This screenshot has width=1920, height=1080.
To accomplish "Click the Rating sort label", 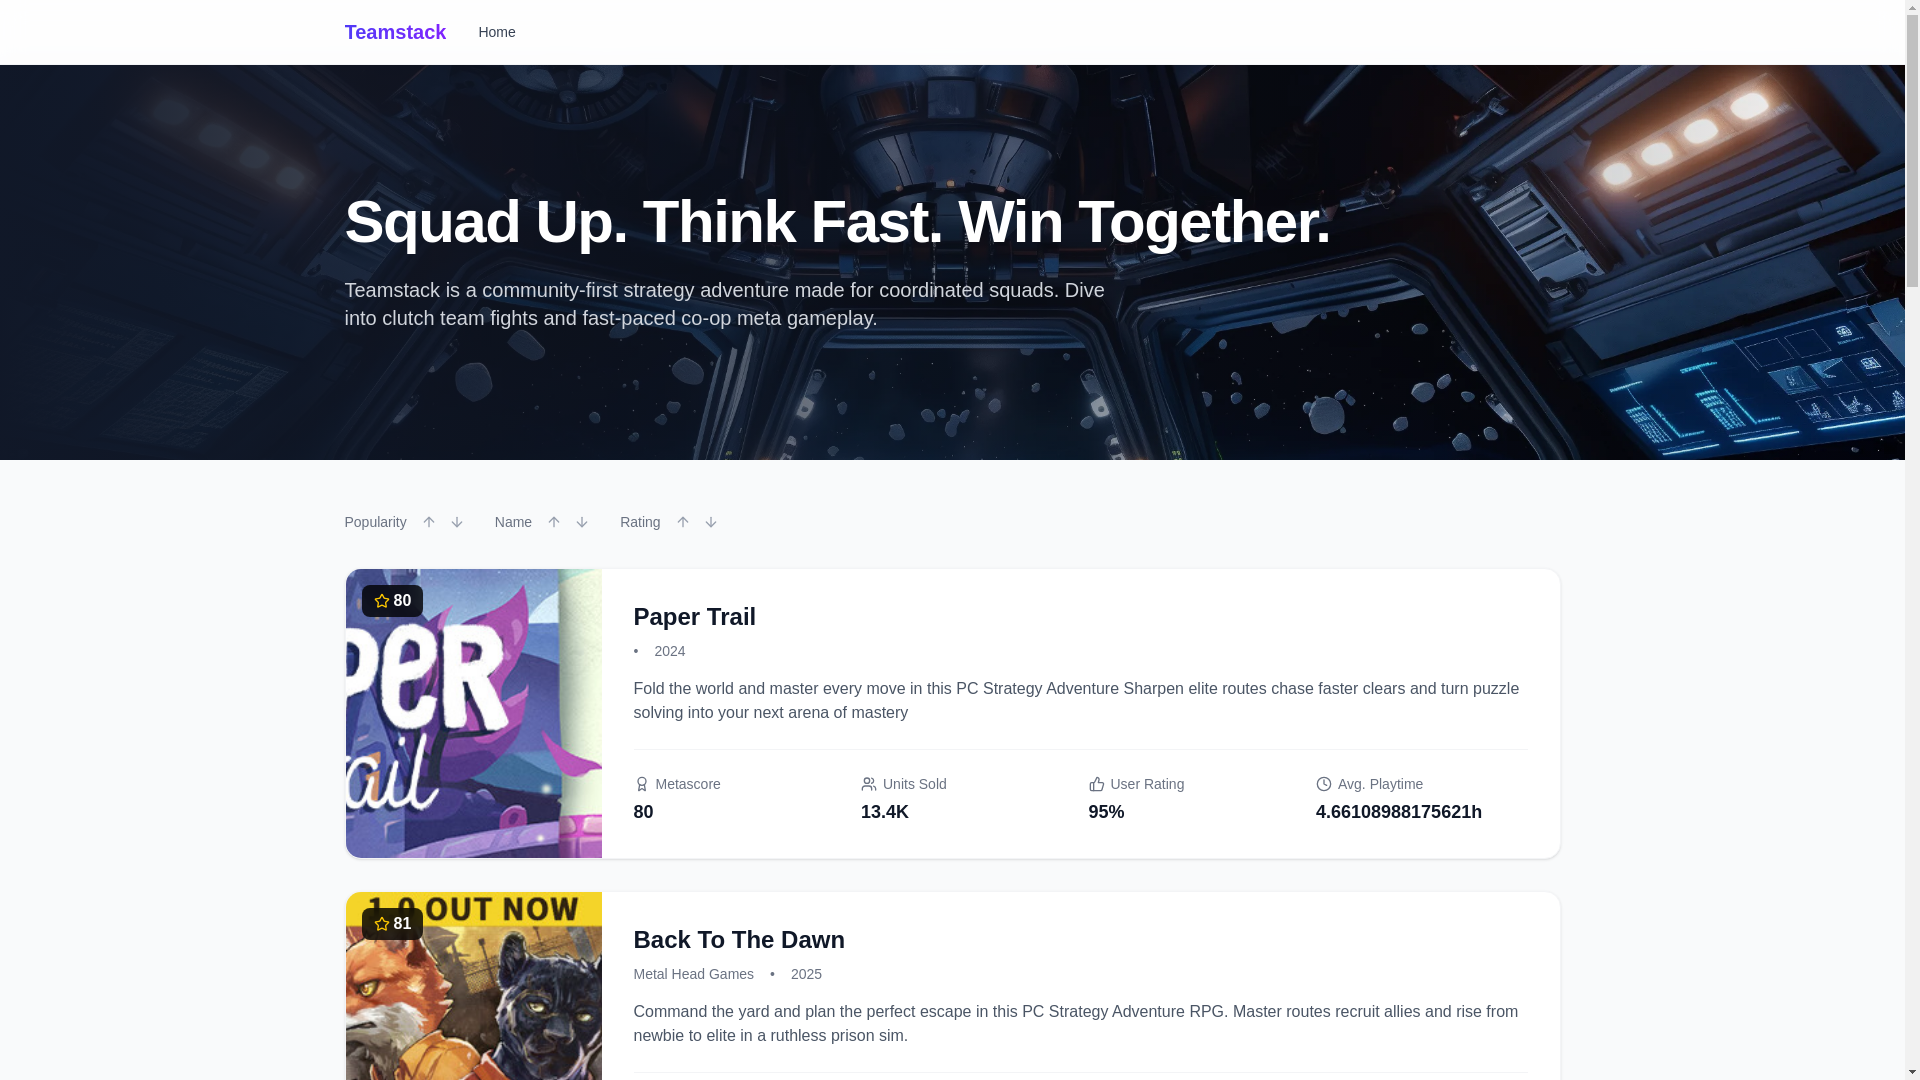I will click(x=640, y=522).
